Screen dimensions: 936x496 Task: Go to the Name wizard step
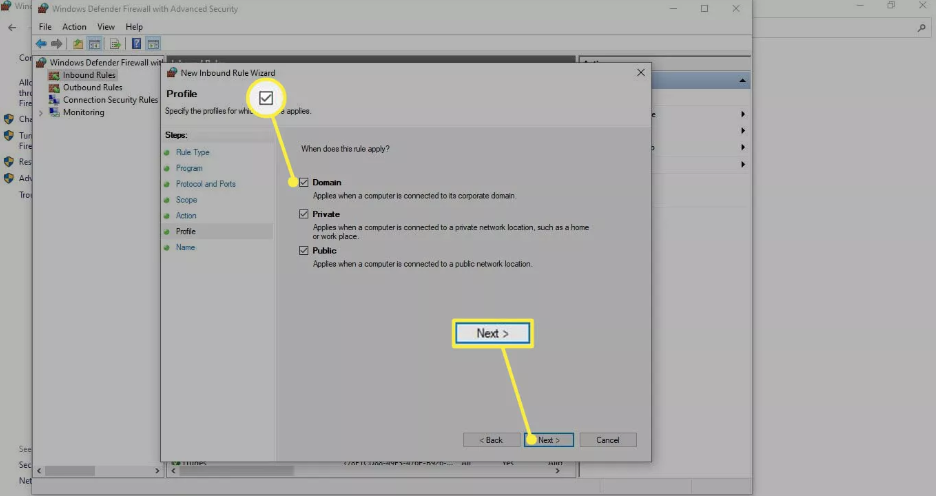coord(185,247)
